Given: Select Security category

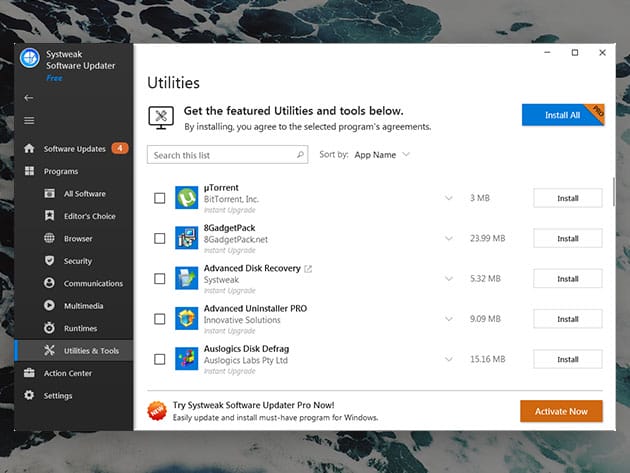Looking at the screenshot, I should 74,261.
